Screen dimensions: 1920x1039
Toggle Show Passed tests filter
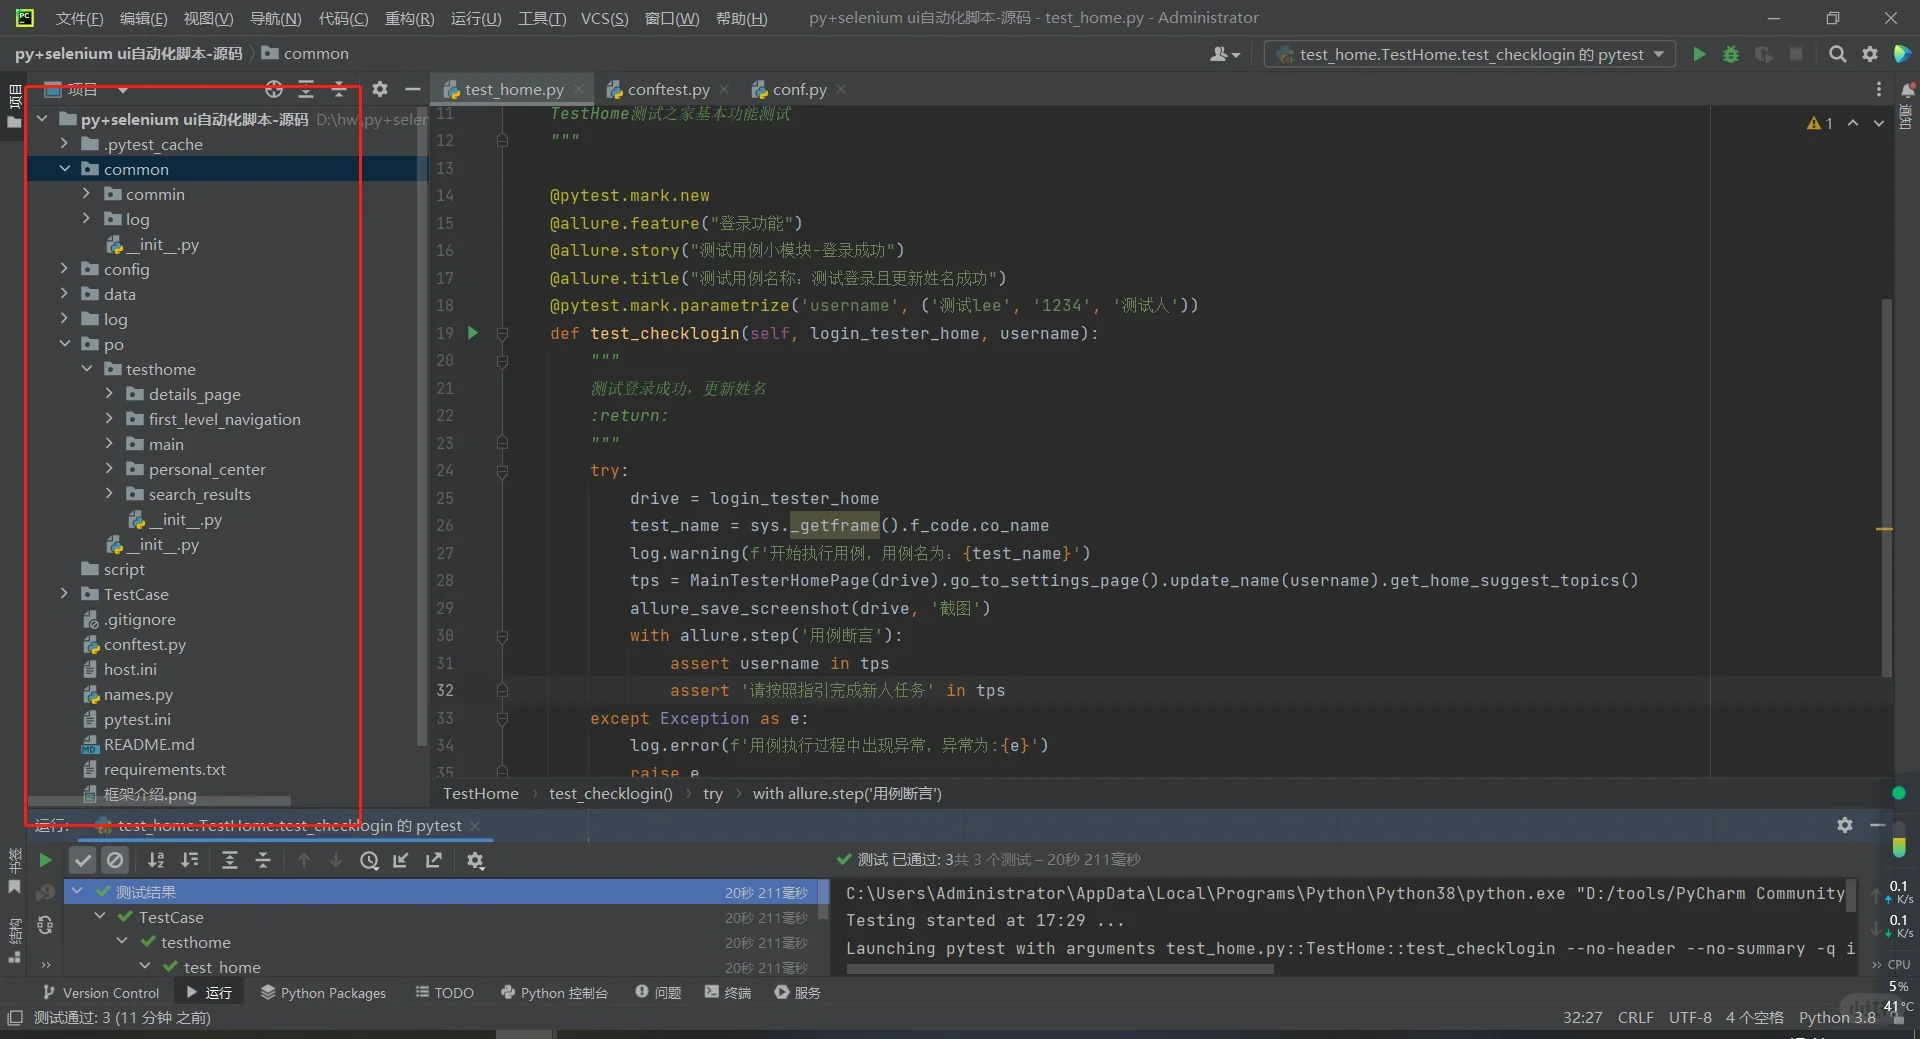83,861
